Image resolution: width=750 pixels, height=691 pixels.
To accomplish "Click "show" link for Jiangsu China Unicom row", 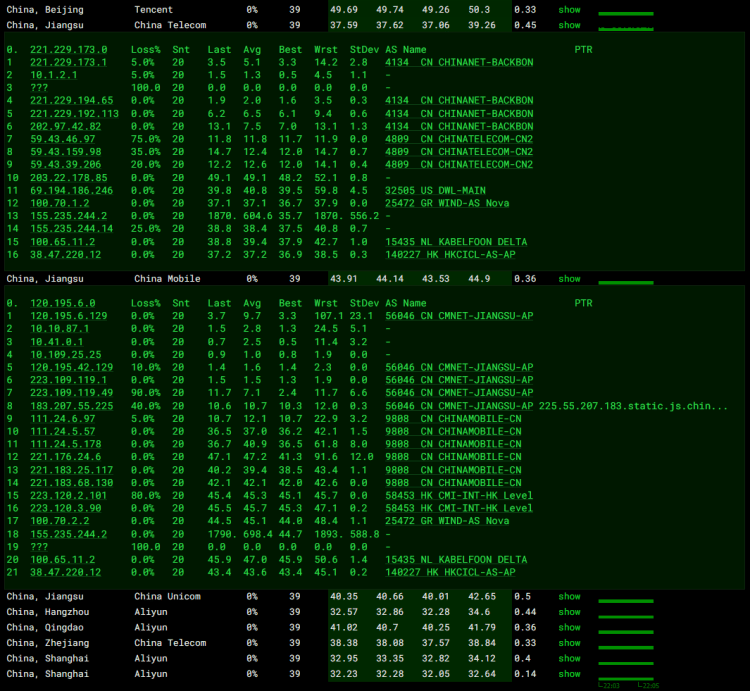I will tap(569, 596).
